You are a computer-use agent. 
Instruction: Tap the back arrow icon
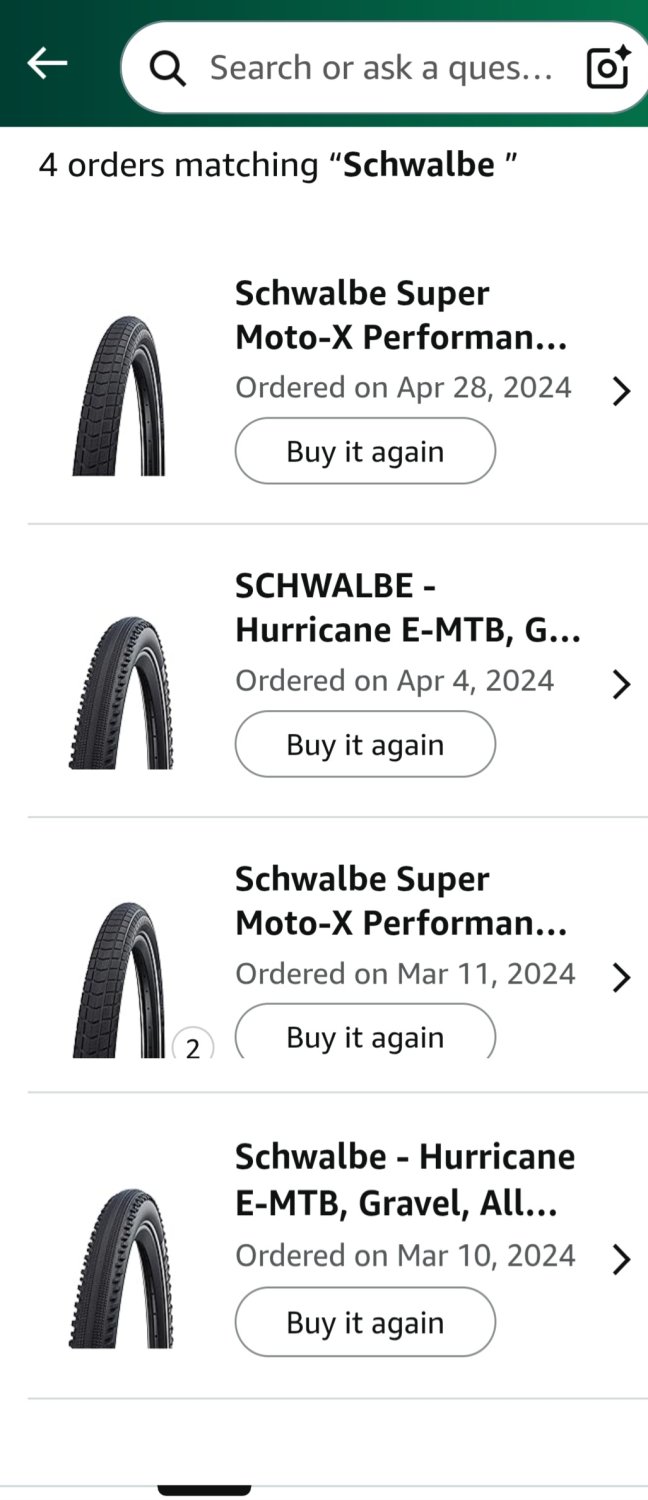[47, 64]
